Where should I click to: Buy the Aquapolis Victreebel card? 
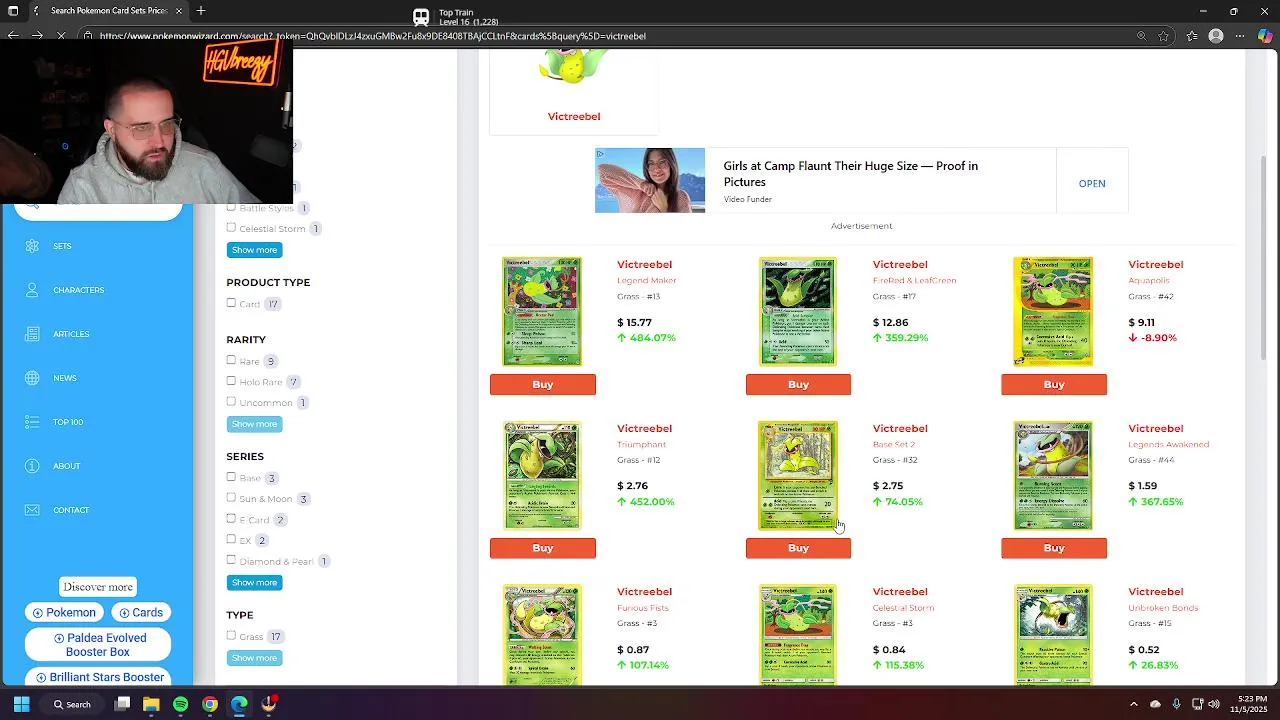point(1054,384)
